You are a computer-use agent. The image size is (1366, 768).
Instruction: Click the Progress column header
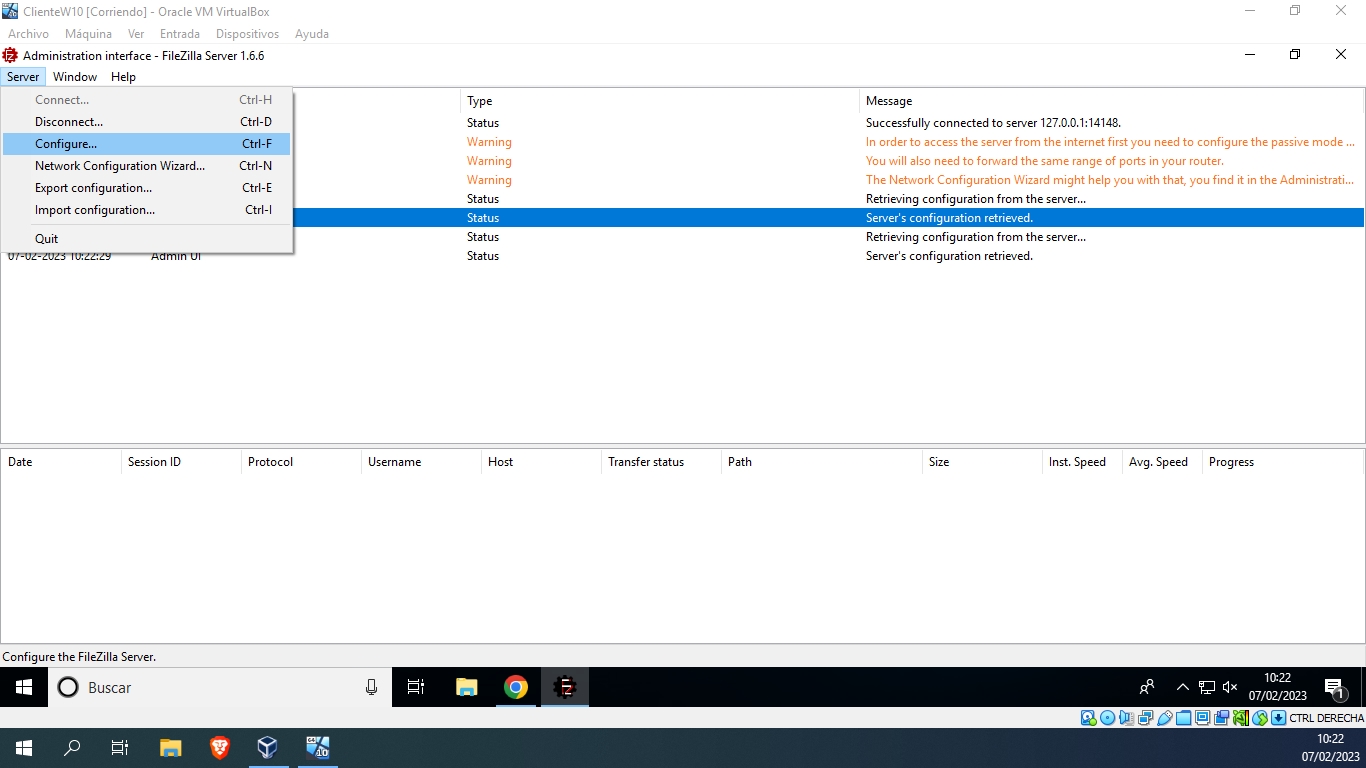tap(1283, 462)
